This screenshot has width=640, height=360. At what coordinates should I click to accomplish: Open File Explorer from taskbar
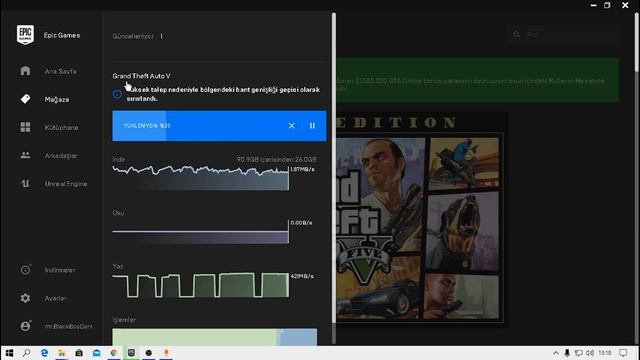(62, 353)
